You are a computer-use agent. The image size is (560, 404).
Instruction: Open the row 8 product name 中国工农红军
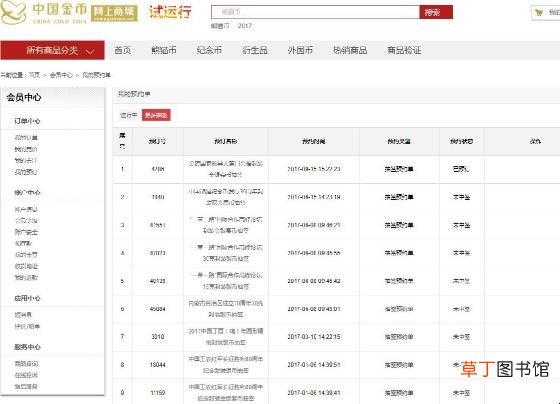click(226, 365)
